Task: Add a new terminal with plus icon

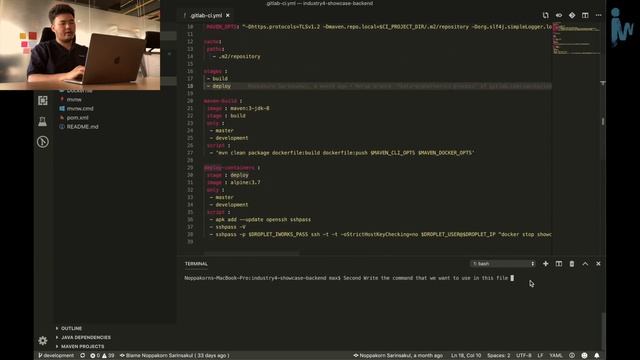Action: click(x=546, y=264)
